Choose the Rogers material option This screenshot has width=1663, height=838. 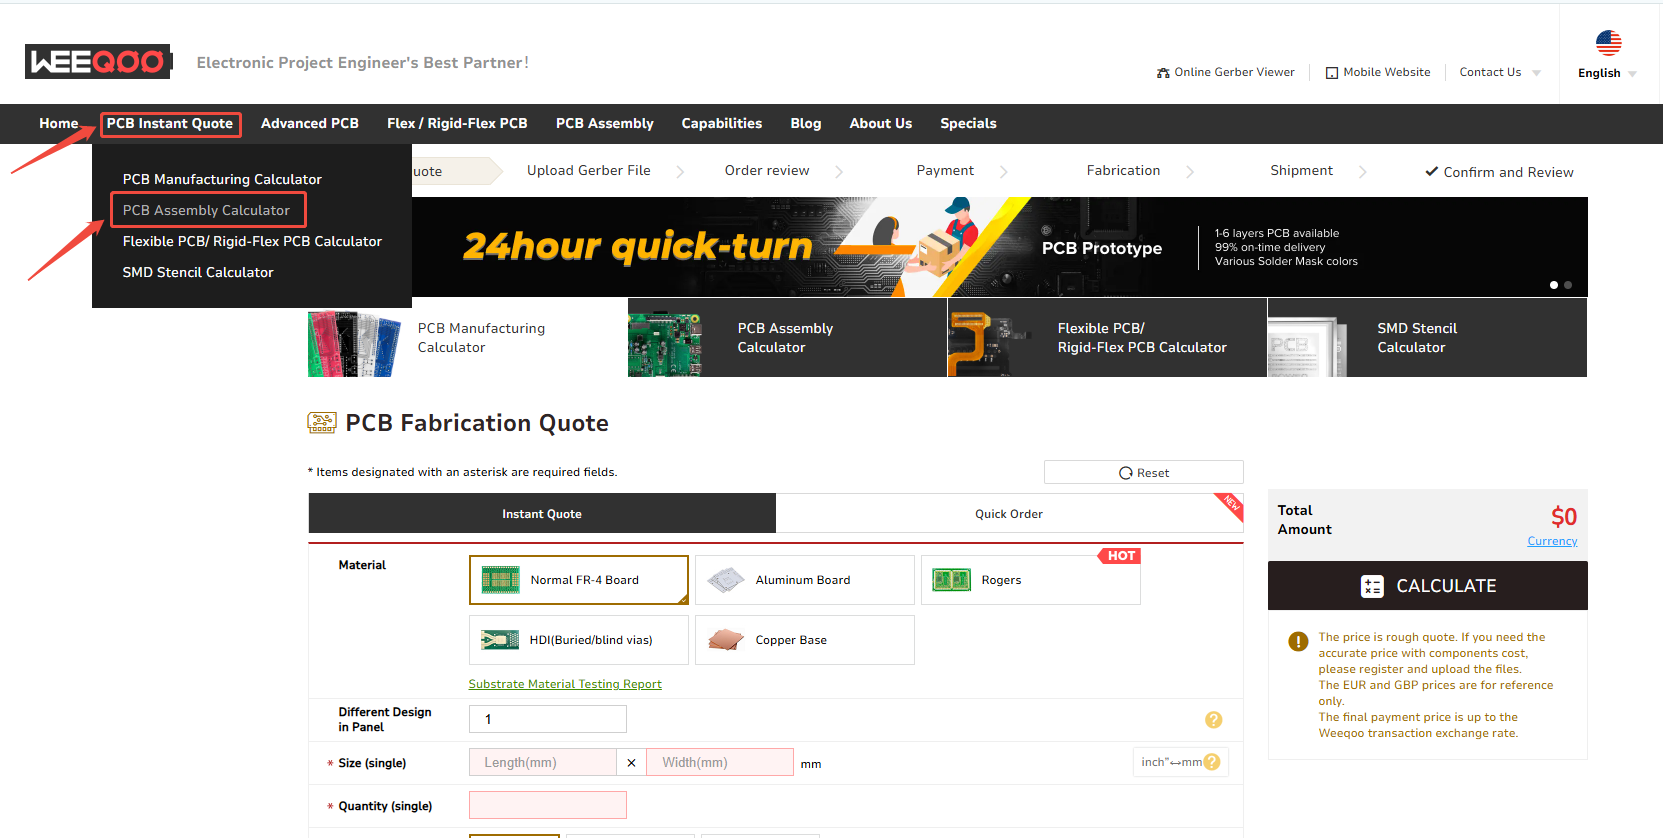coord(1029,580)
